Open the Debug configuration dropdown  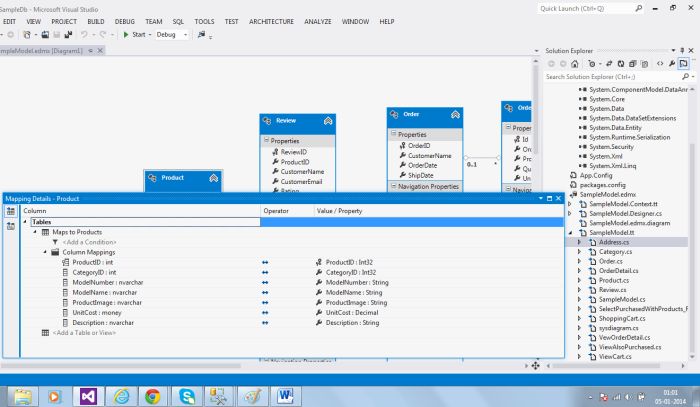tap(185, 35)
